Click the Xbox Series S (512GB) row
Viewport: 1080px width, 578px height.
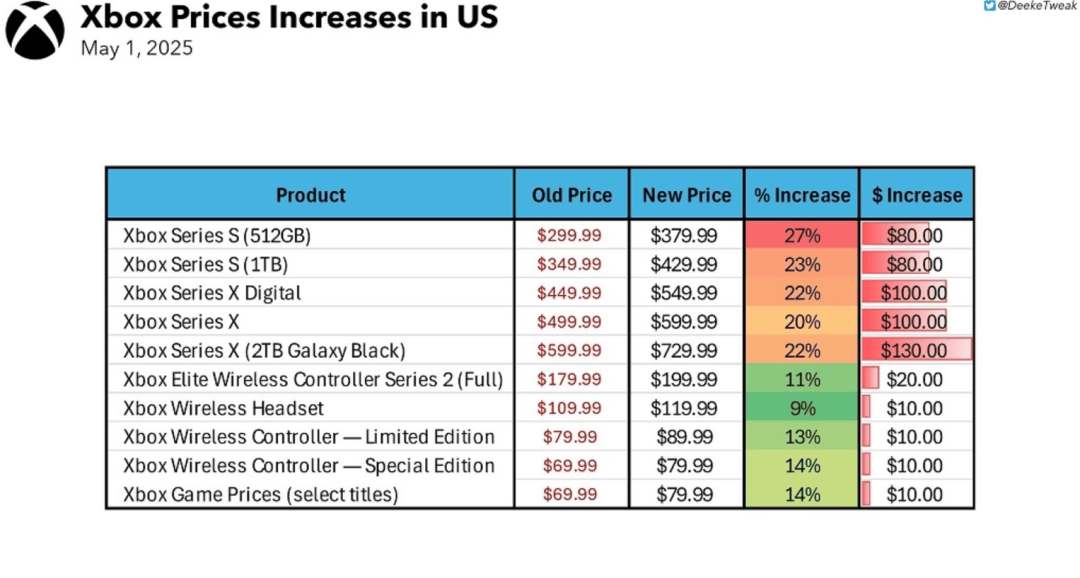[540, 236]
